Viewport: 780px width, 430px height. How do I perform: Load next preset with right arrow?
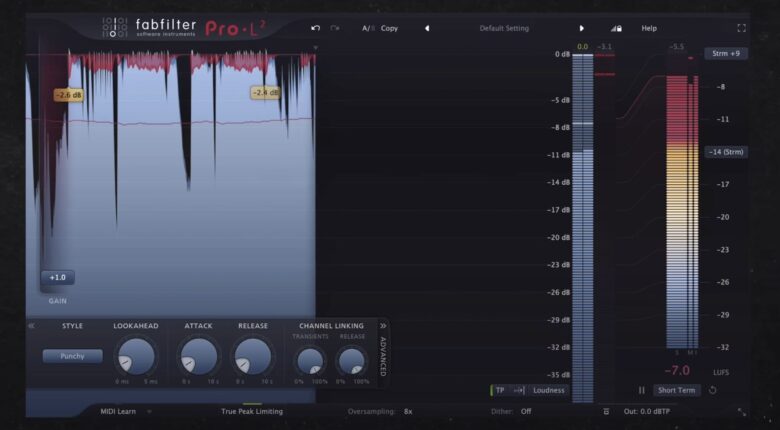tap(582, 28)
